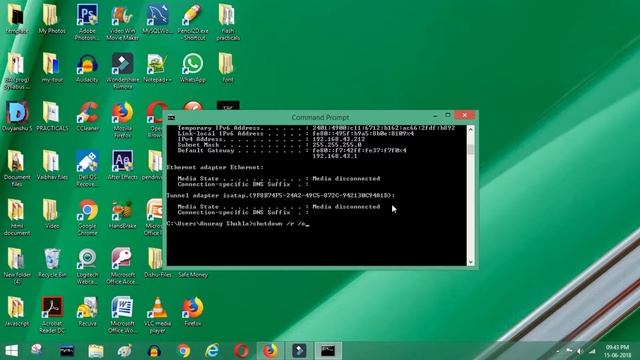Open File Explorer from the taskbar
Screen dimensions: 640x360
click(96, 351)
